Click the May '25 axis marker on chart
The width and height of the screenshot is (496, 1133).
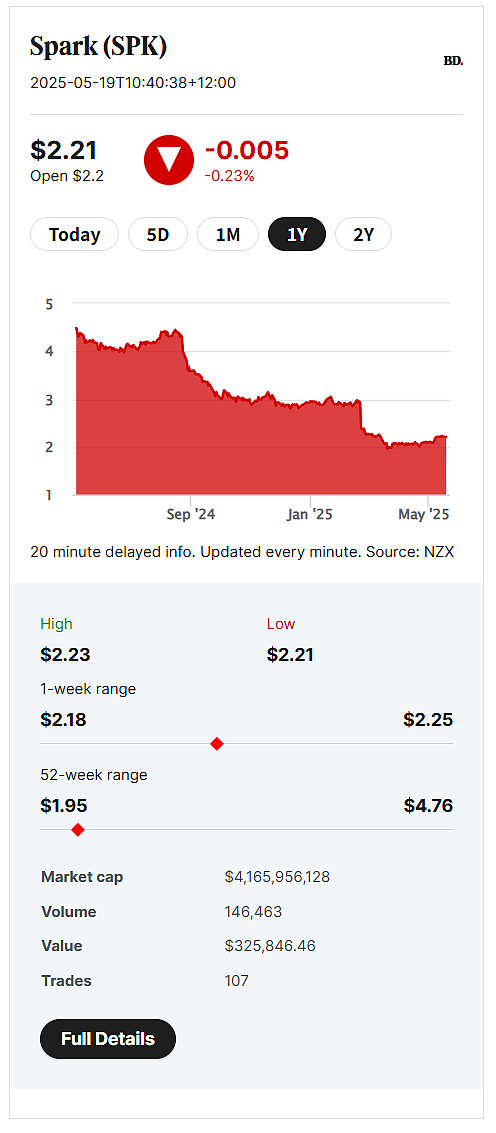pyautogui.click(x=425, y=514)
